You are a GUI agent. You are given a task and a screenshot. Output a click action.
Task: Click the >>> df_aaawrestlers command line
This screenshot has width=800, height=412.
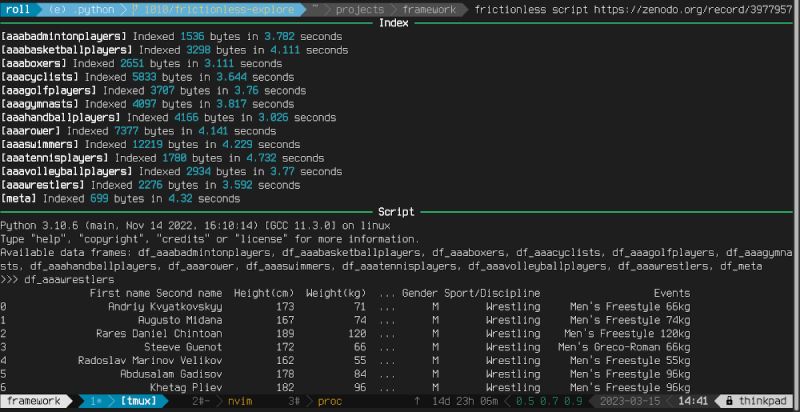[x=57, y=279]
